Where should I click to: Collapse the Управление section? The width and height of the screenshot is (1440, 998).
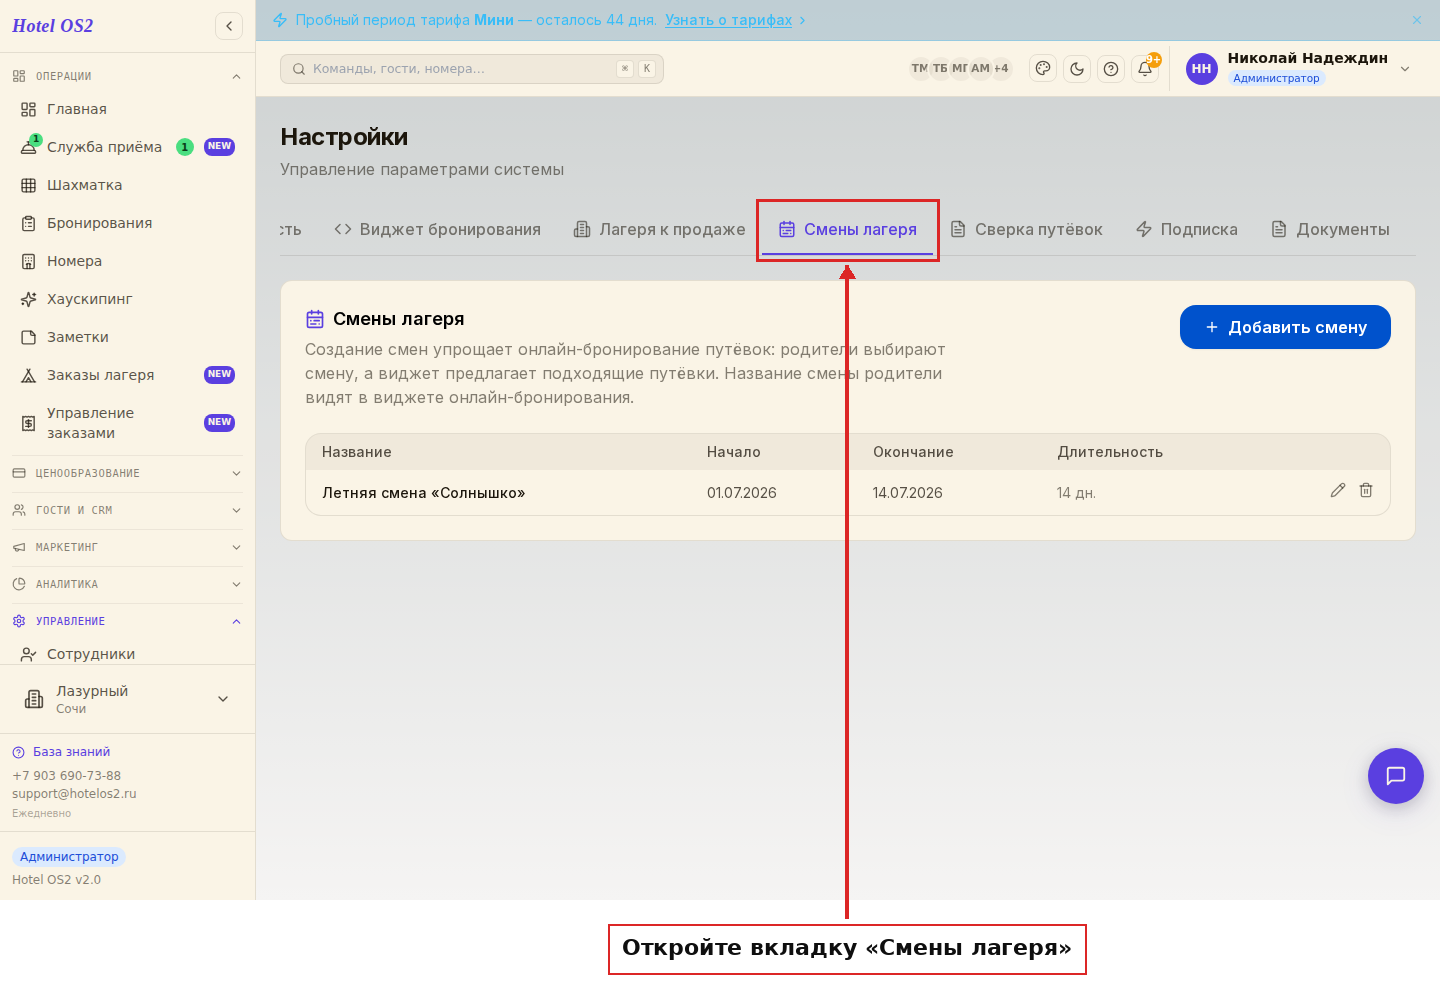127,621
